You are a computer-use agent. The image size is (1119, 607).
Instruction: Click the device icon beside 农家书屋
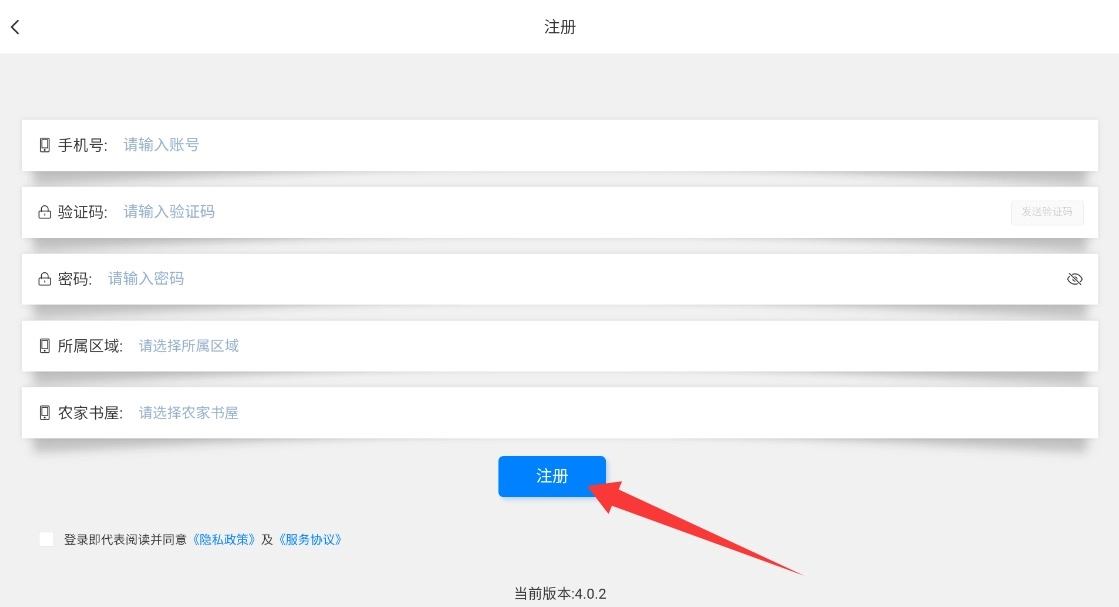coord(44,413)
